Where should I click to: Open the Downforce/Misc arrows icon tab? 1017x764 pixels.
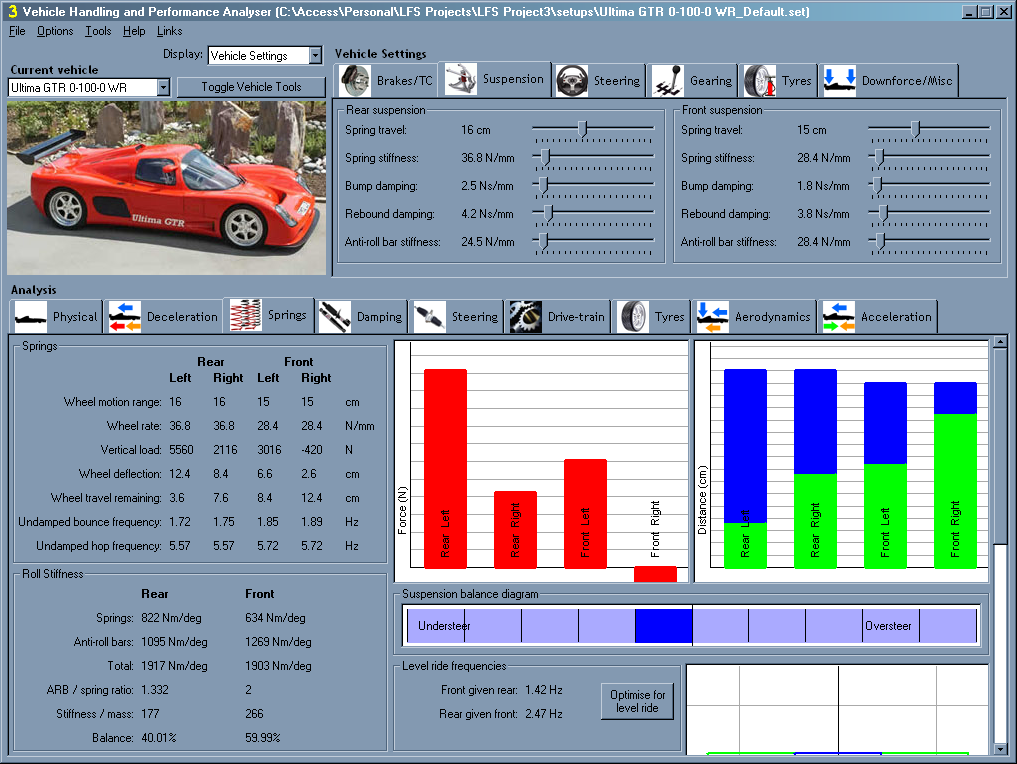point(840,80)
